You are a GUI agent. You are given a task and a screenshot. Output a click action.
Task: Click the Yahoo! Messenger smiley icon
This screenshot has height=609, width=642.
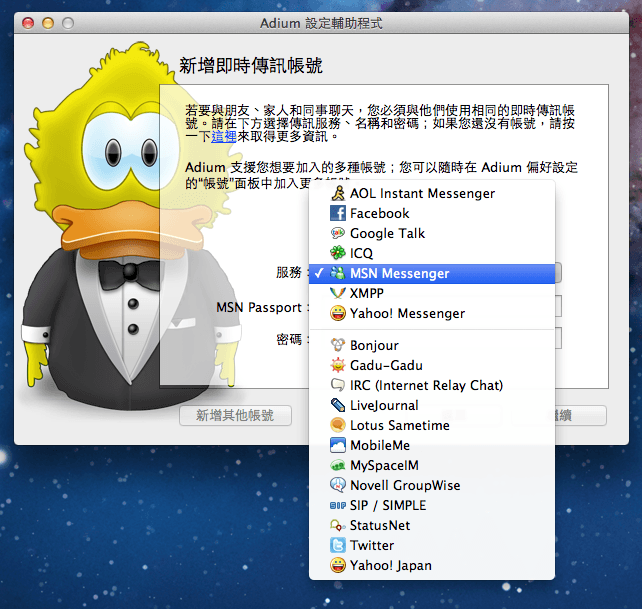click(x=338, y=313)
